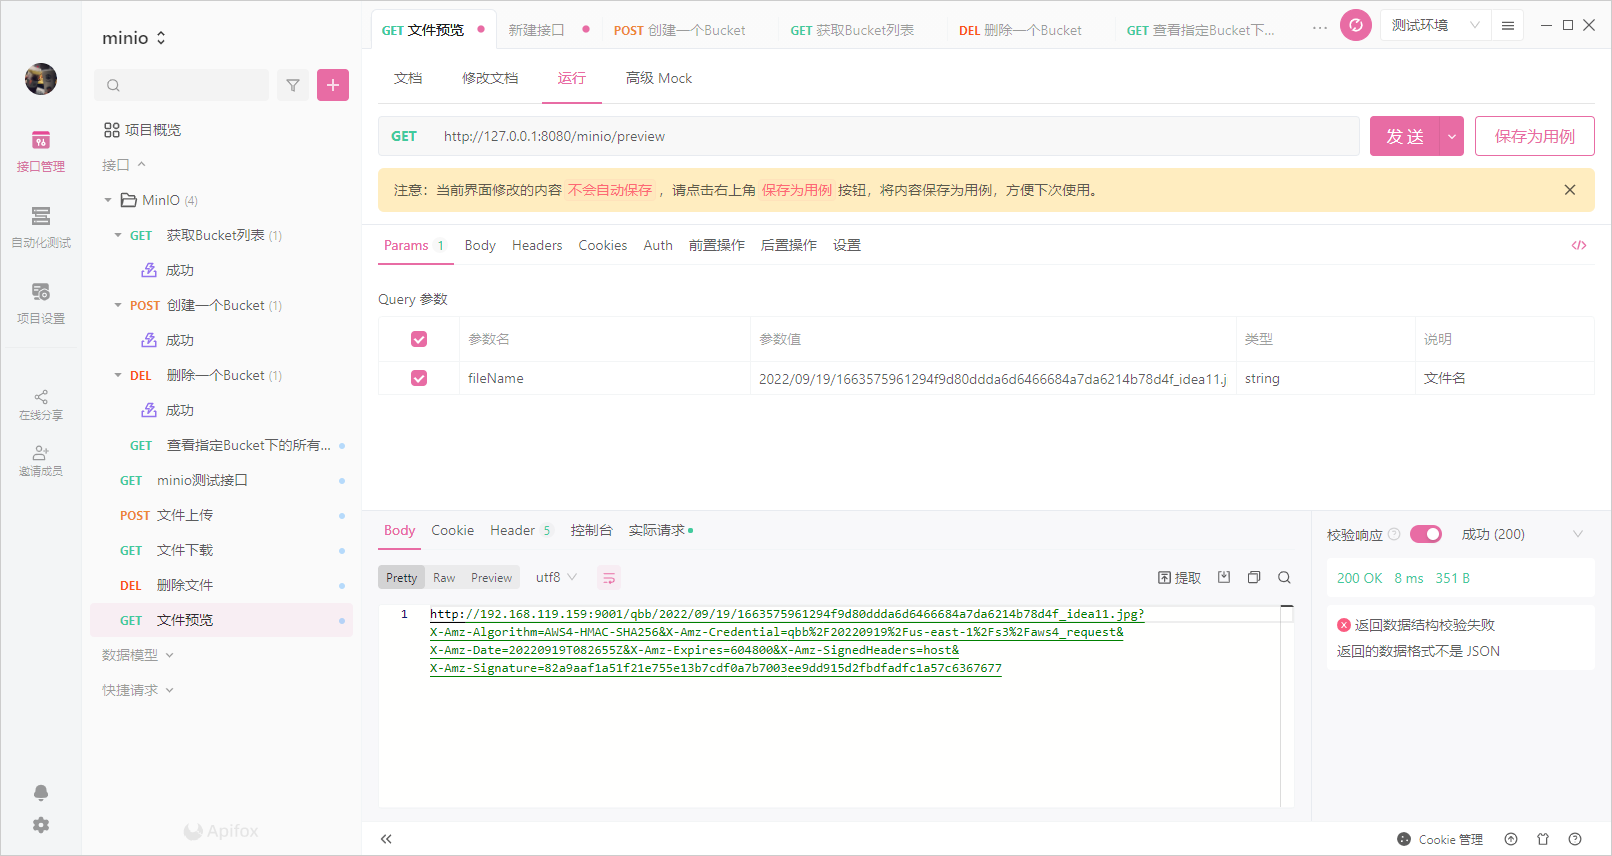Open the minio project switcher
Screen dimensions: 1612x856
click(x=134, y=38)
